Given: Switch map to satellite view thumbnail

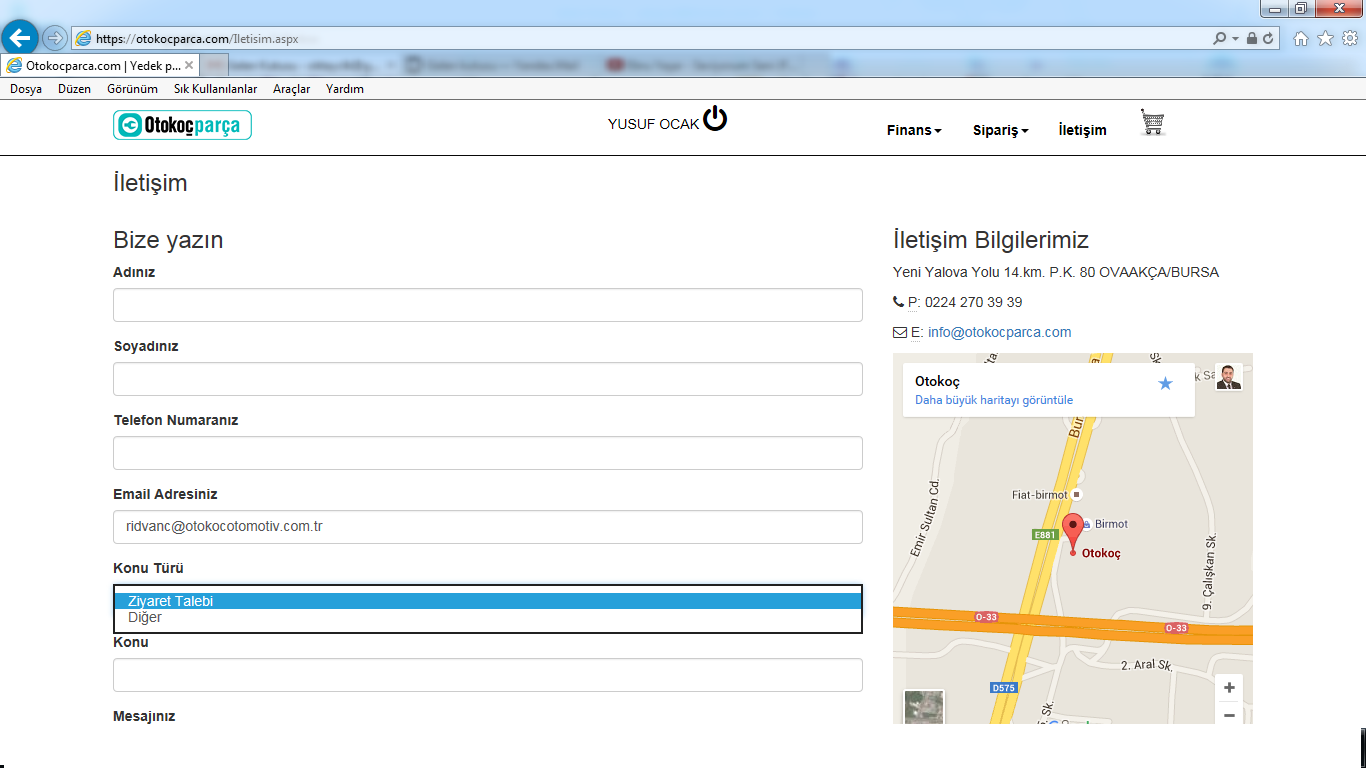Looking at the screenshot, I should 923,707.
